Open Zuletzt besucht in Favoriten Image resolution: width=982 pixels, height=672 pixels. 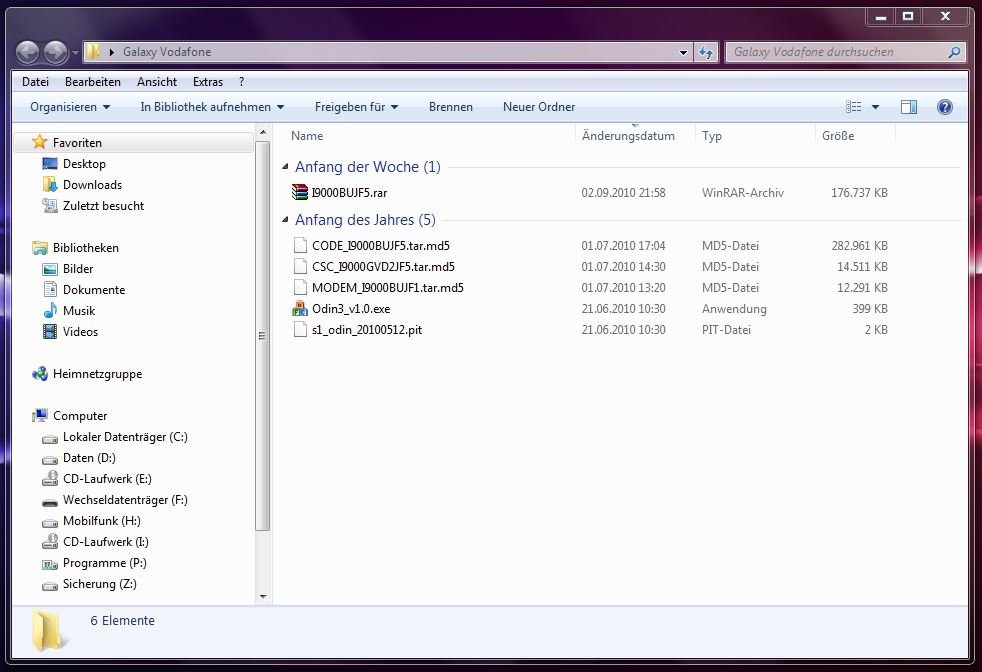tap(103, 206)
